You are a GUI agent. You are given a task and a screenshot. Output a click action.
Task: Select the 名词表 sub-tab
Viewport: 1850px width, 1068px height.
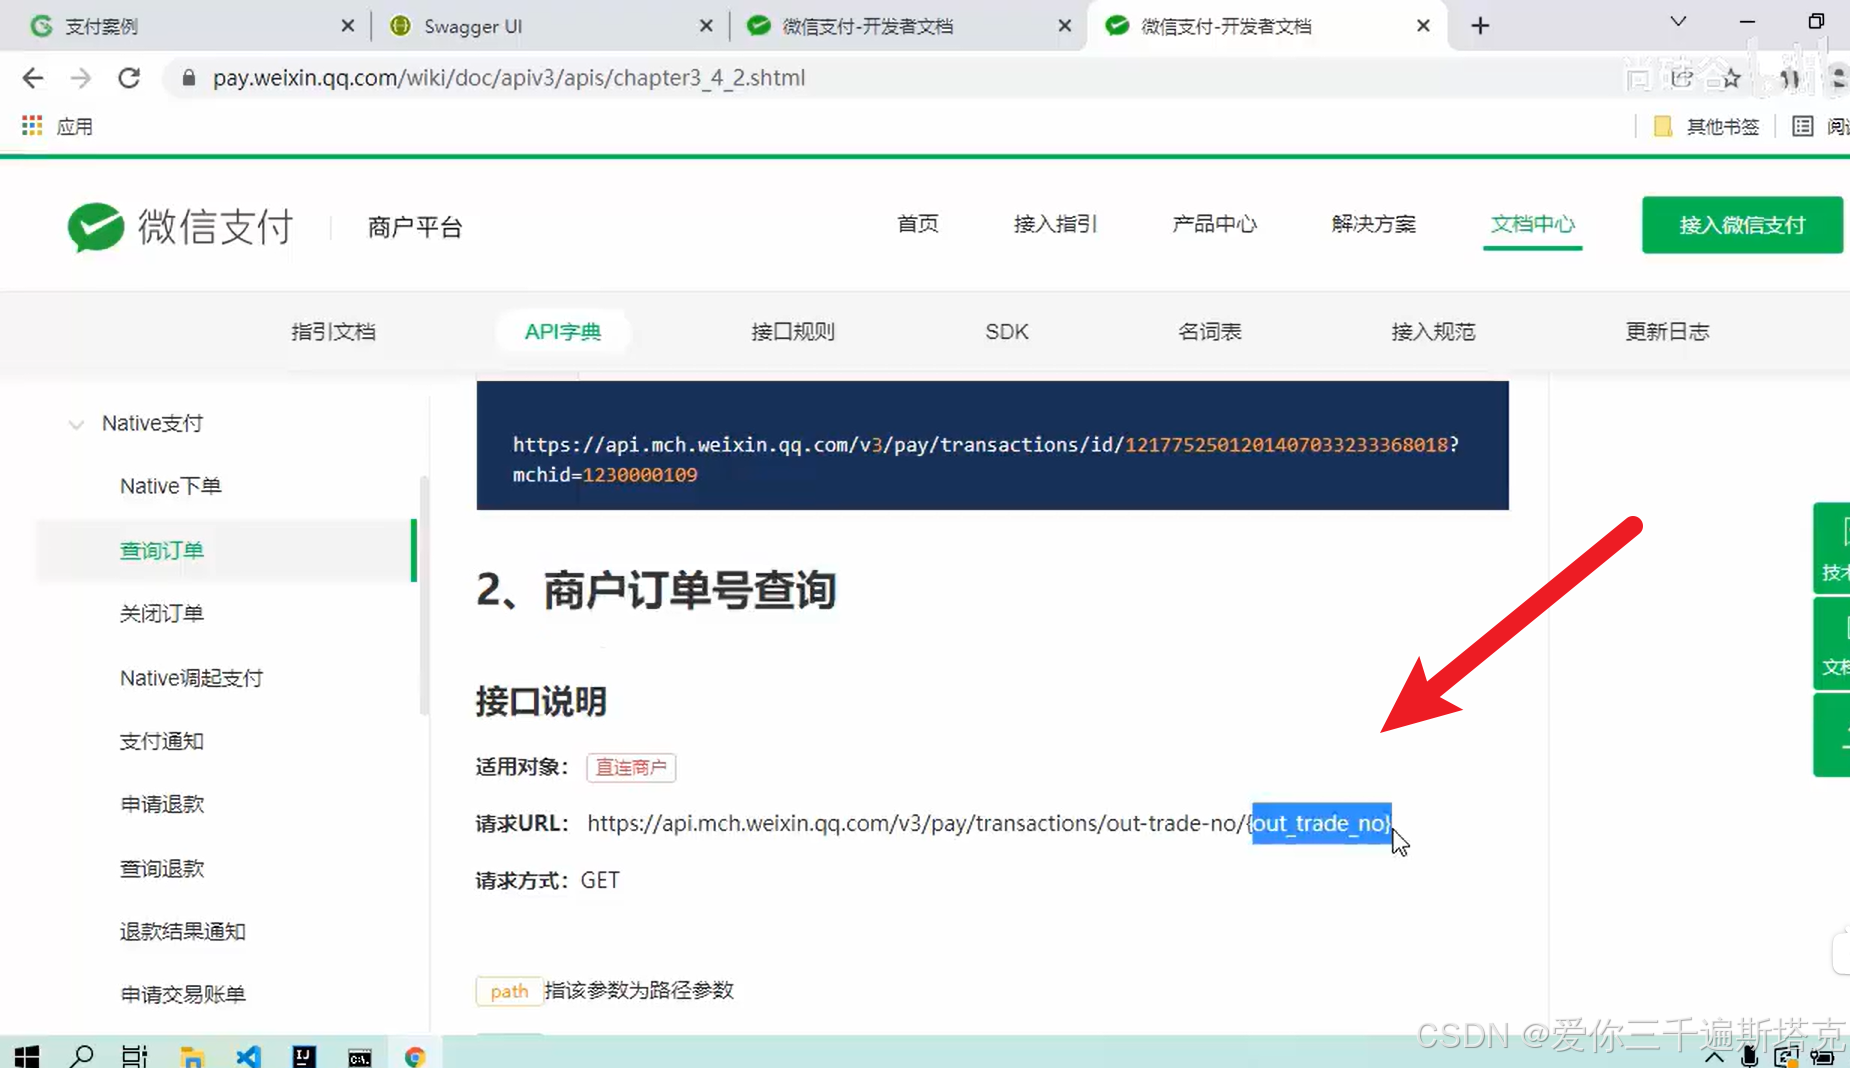click(x=1209, y=331)
